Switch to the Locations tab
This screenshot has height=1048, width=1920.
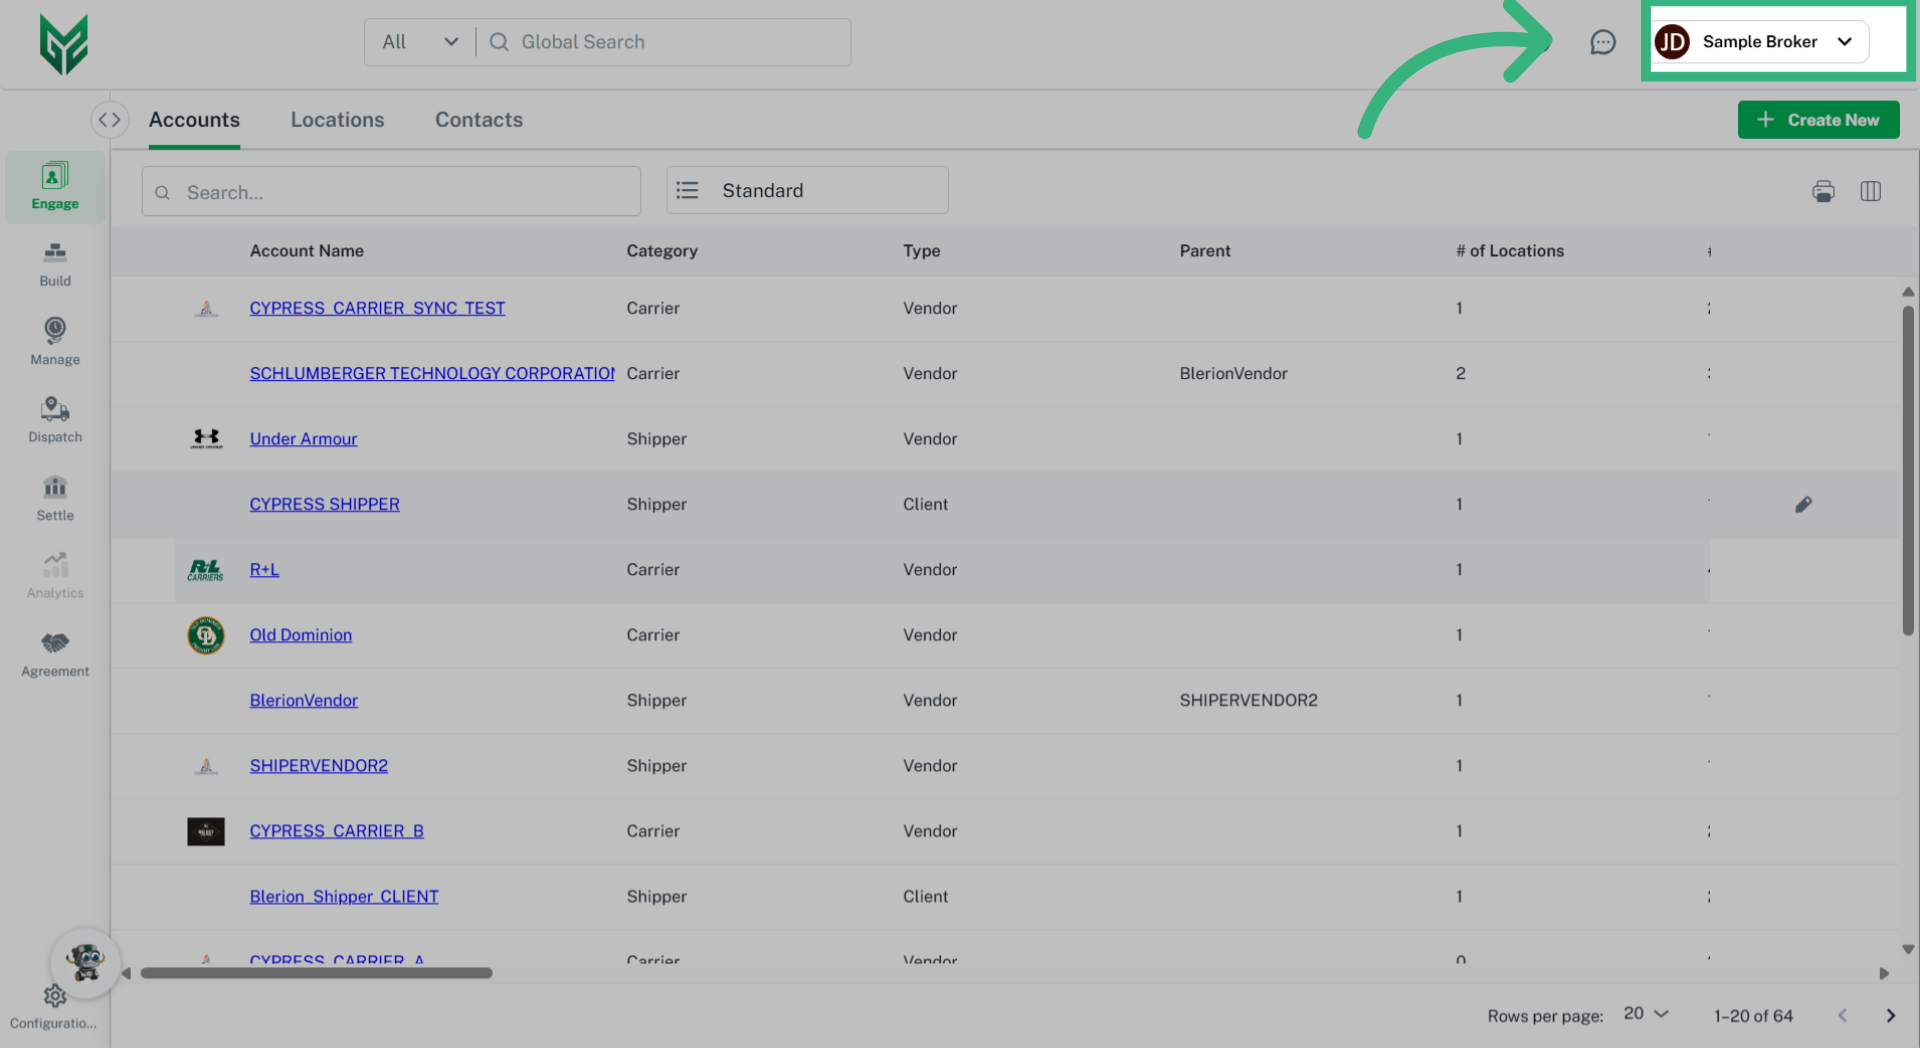click(x=337, y=120)
